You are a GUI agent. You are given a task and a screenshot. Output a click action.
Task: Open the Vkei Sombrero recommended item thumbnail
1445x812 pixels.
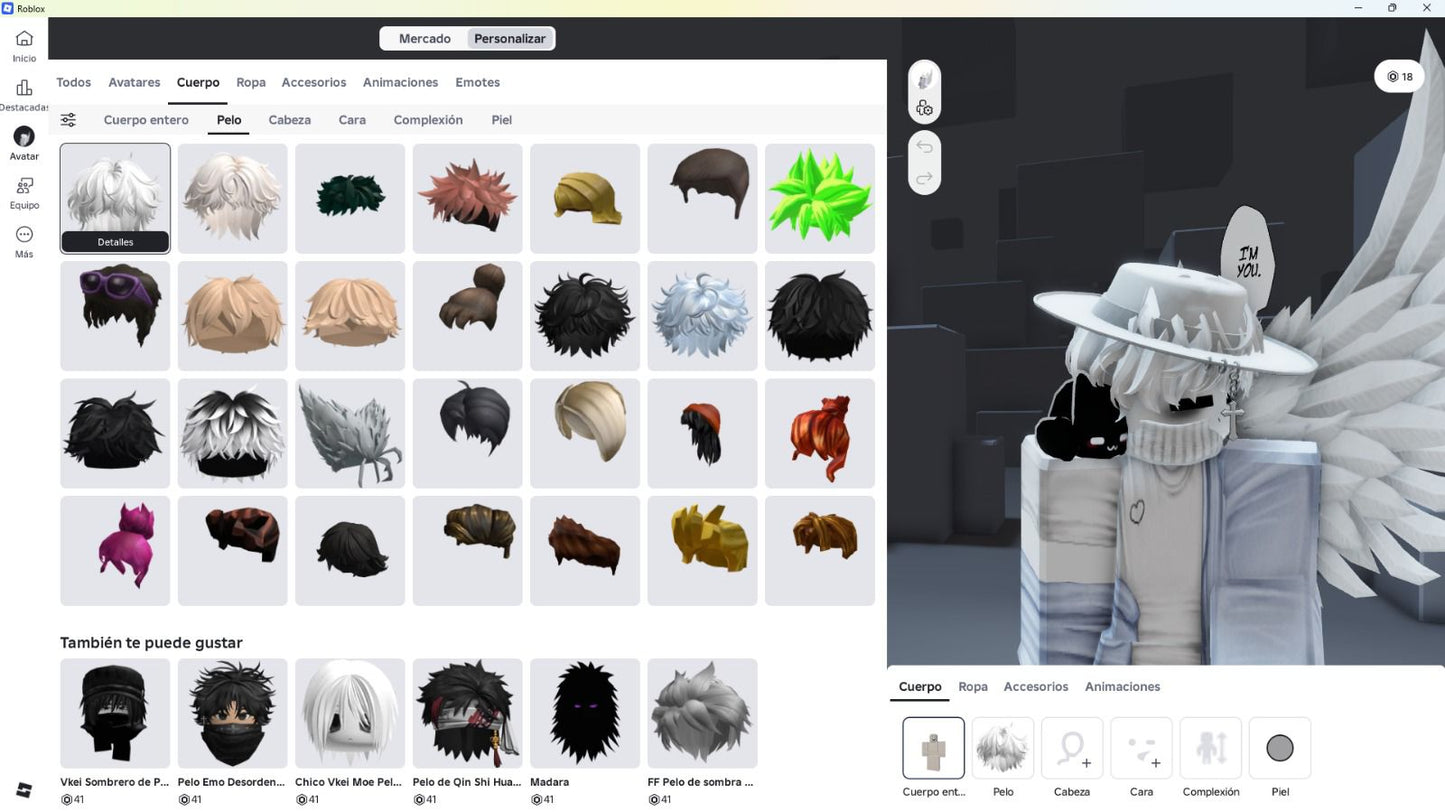(115, 713)
